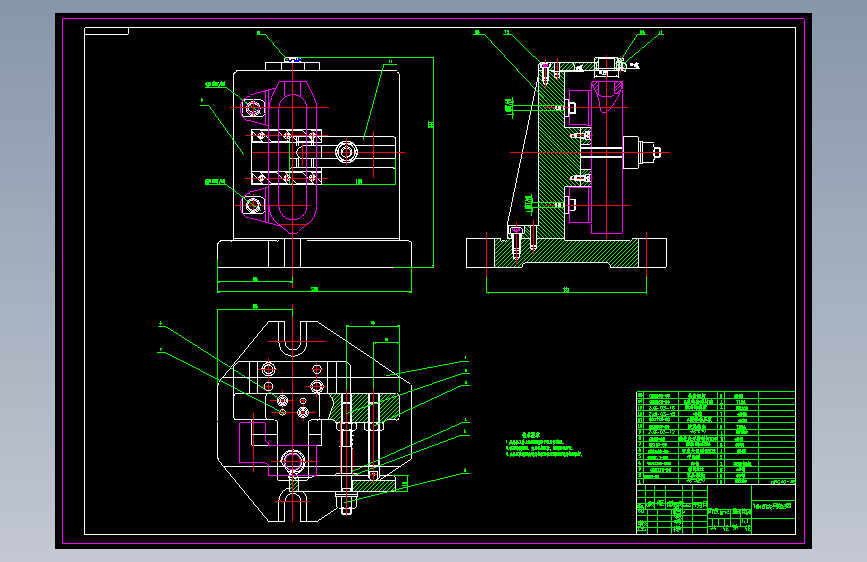
Task: Pick the hatched base plate in the section view
Action: pos(566,253)
